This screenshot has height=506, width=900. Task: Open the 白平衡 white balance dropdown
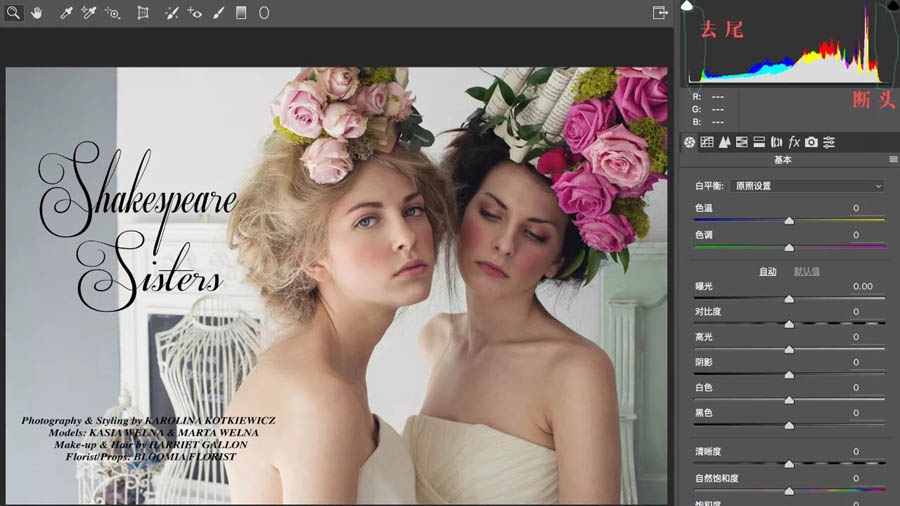[x=808, y=186]
